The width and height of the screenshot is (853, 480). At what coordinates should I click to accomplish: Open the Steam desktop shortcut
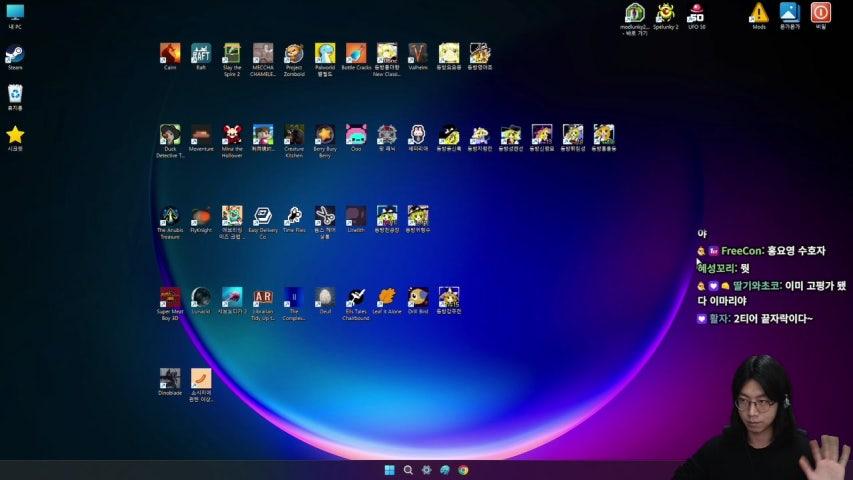(x=15, y=55)
